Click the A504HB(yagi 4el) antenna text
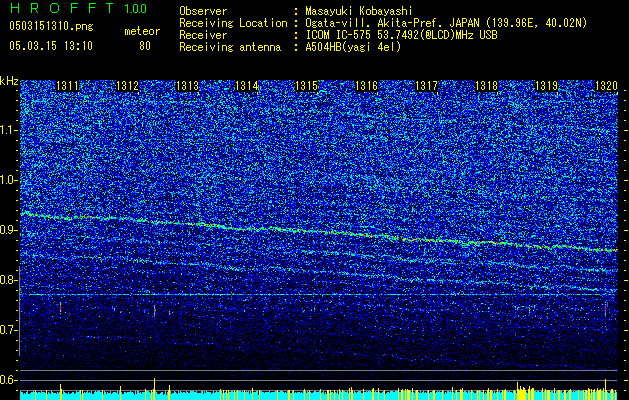The height and width of the screenshot is (400, 629). [353, 47]
